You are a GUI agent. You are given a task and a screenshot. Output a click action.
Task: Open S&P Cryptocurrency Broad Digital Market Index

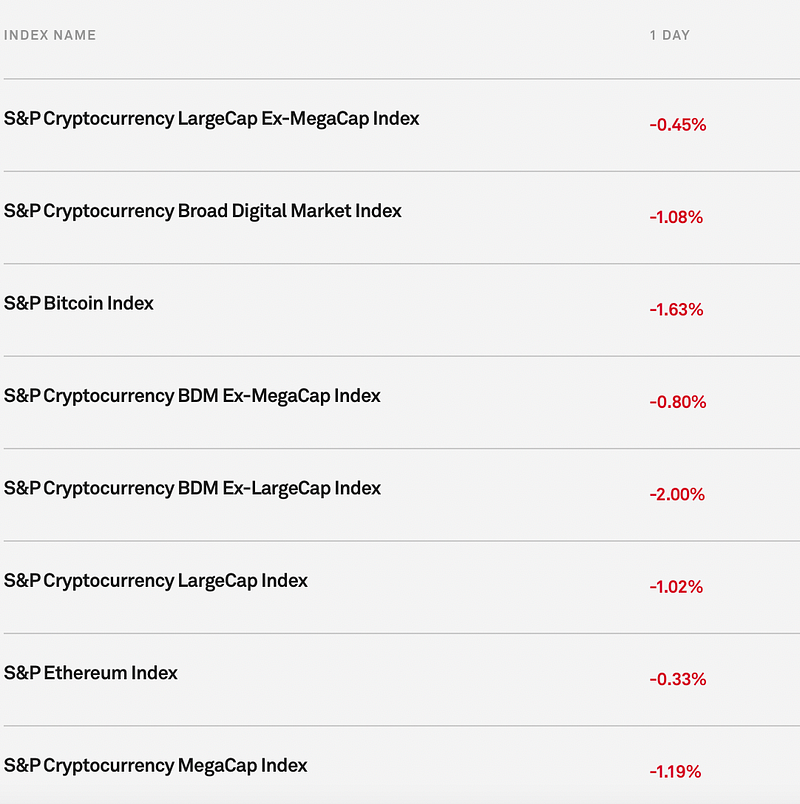coord(202,211)
